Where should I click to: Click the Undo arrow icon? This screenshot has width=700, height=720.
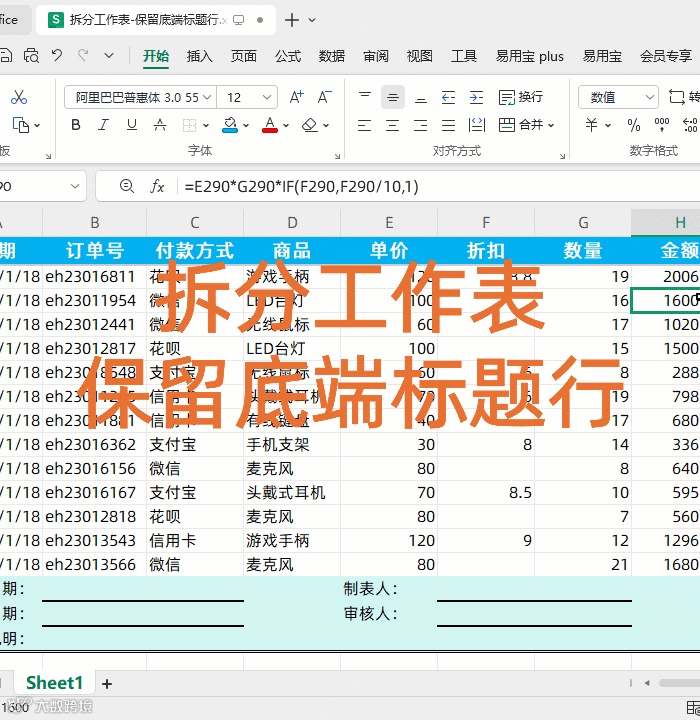tap(57, 56)
